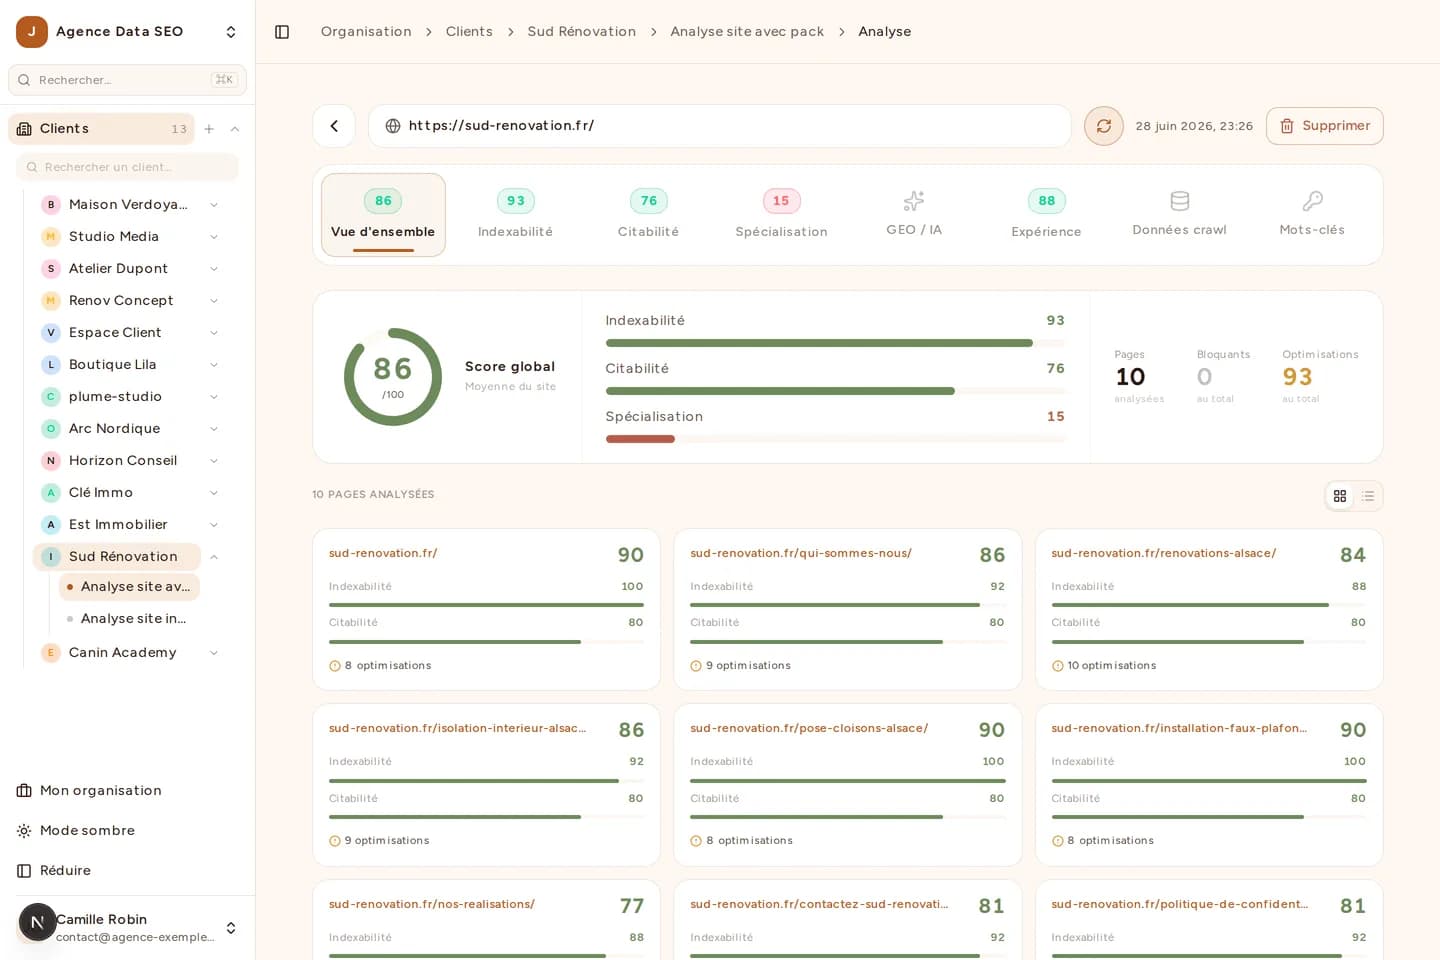This screenshot has width=1440, height=960.
Task: Open the organisation switcher chevrons
Action: [231, 32]
